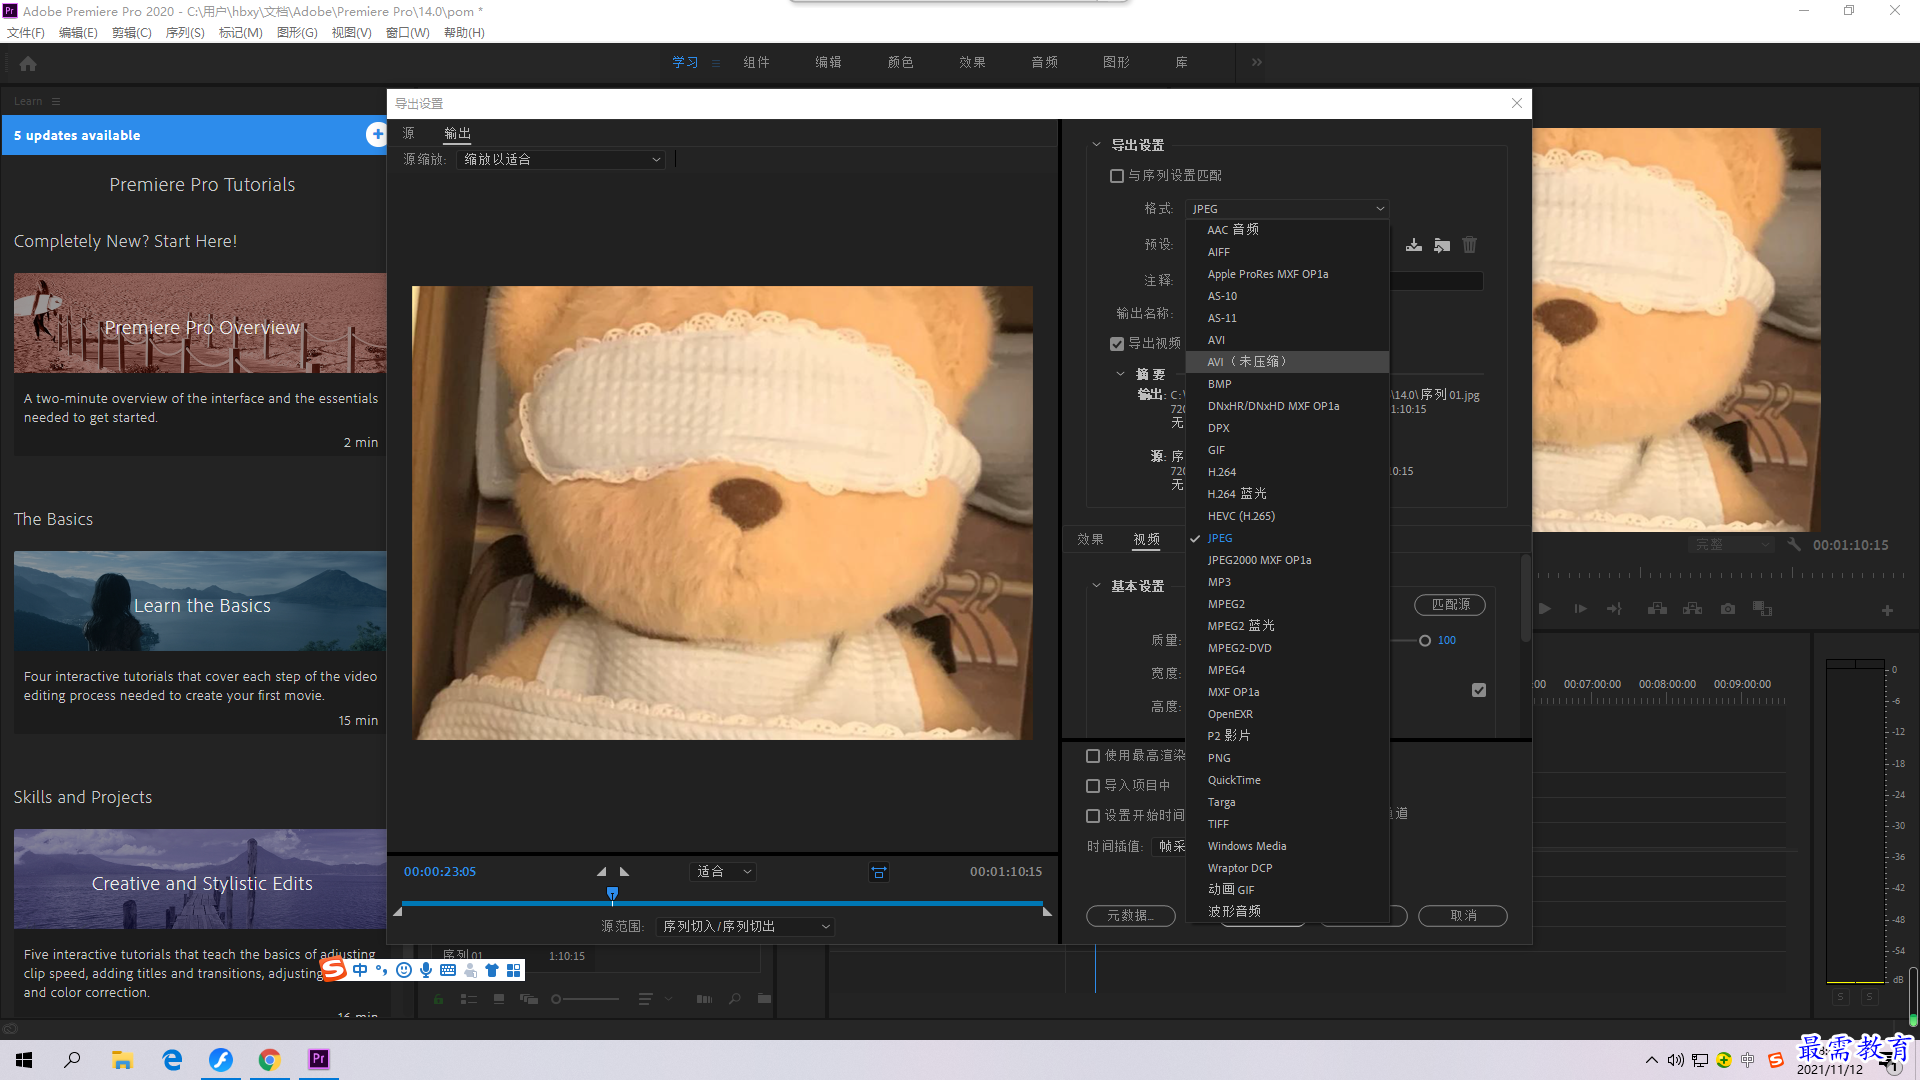
Task: Open Premiere Pro Overview tutorial
Action: click(200, 323)
